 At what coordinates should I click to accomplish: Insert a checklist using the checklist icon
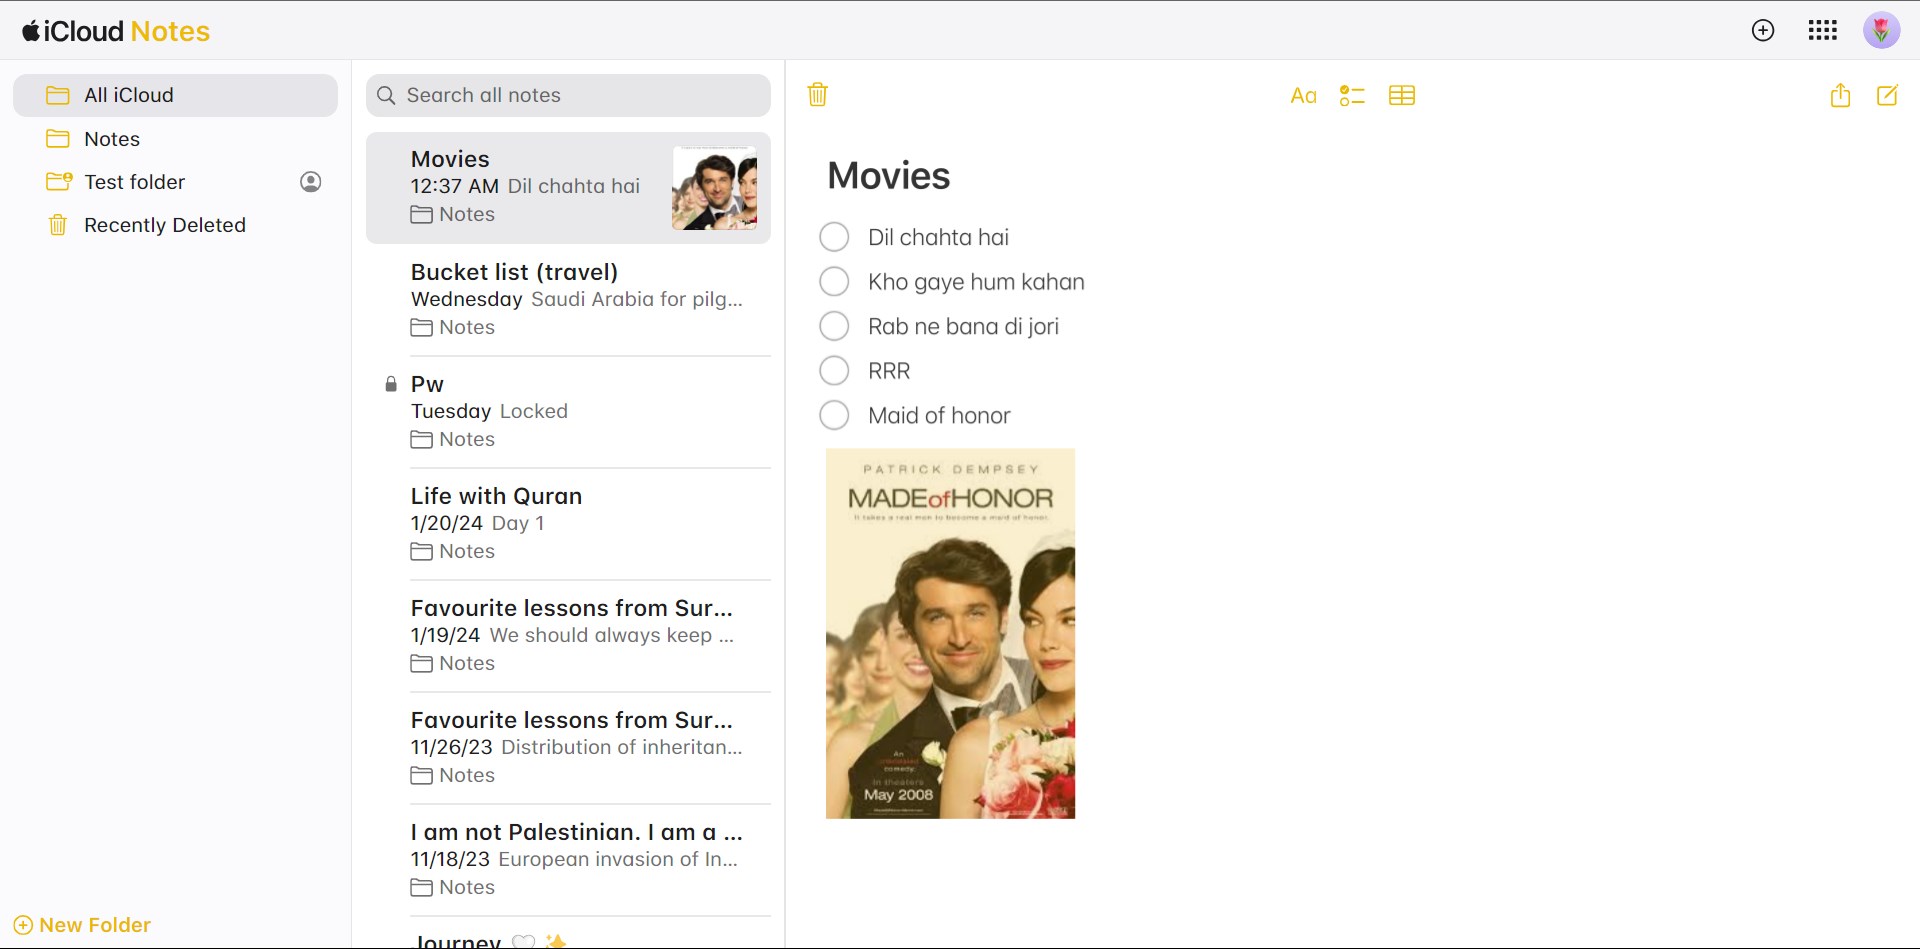[x=1352, y=96]
